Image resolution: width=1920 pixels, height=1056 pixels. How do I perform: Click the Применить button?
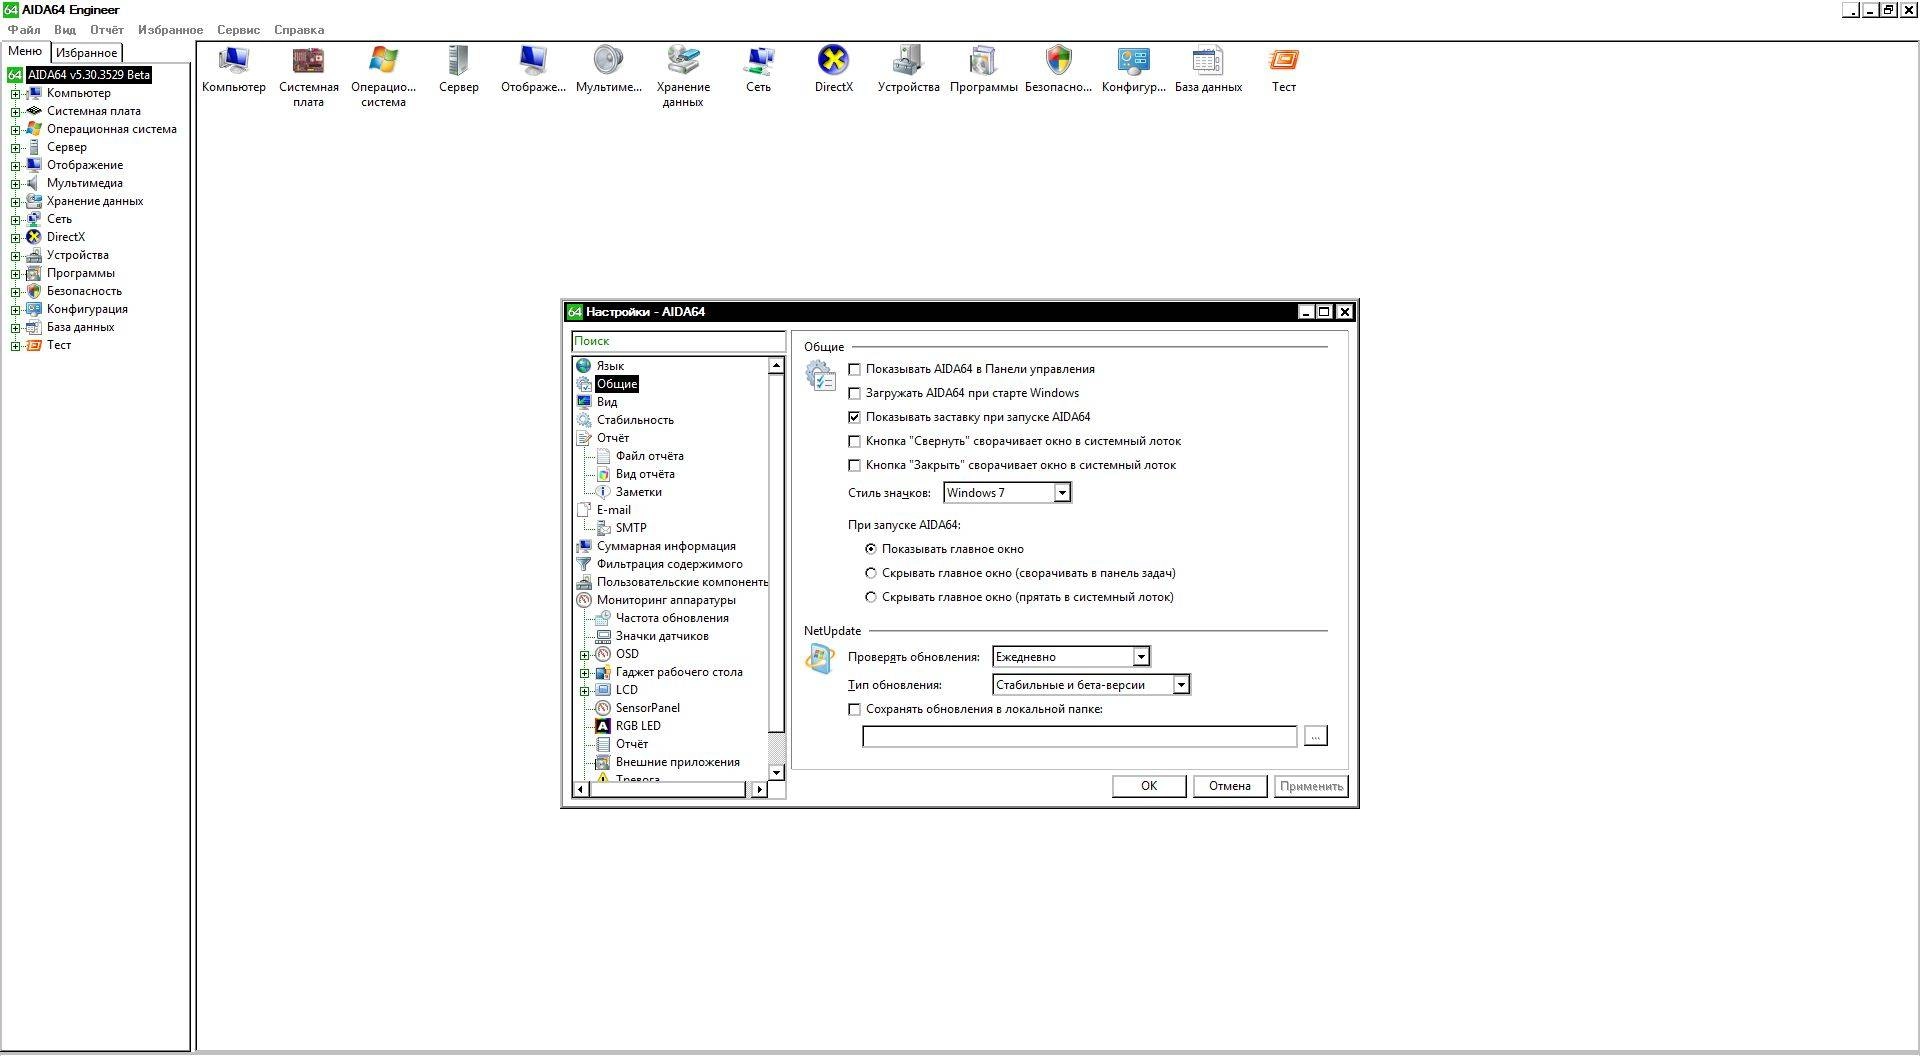(x=1311, y=786)
